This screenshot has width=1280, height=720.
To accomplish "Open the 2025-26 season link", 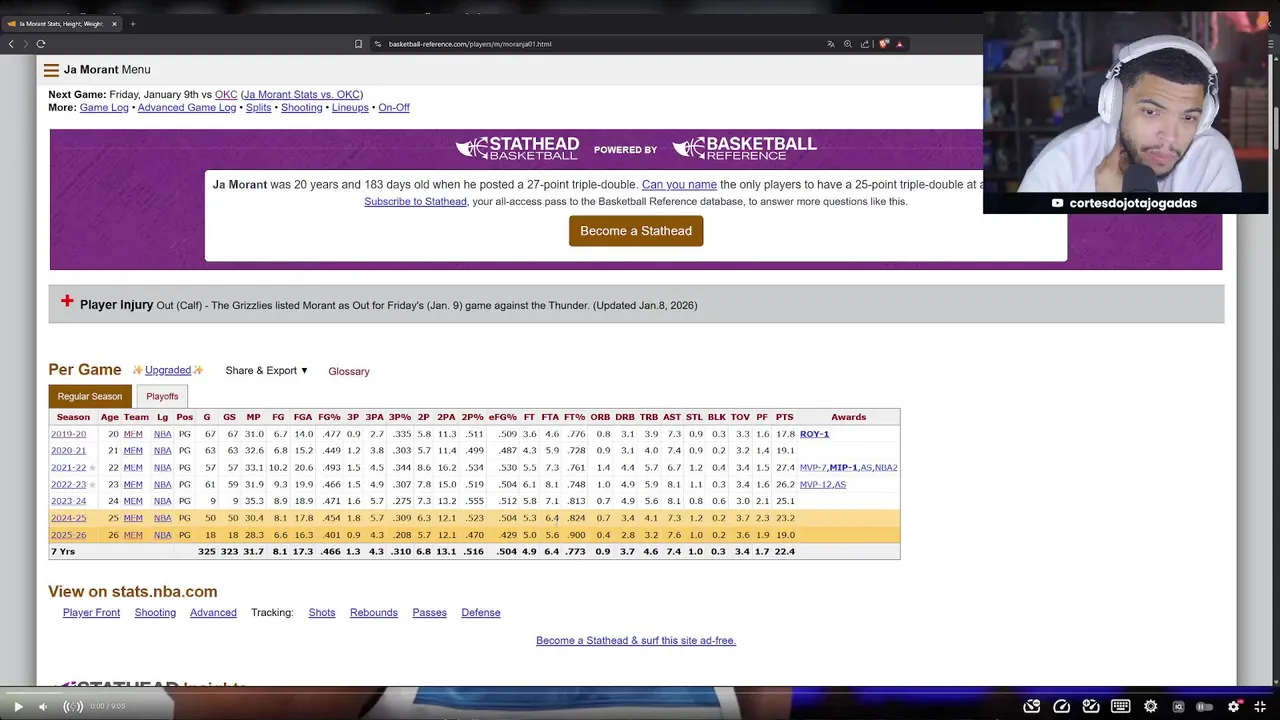I will click(x=69, y=535).
